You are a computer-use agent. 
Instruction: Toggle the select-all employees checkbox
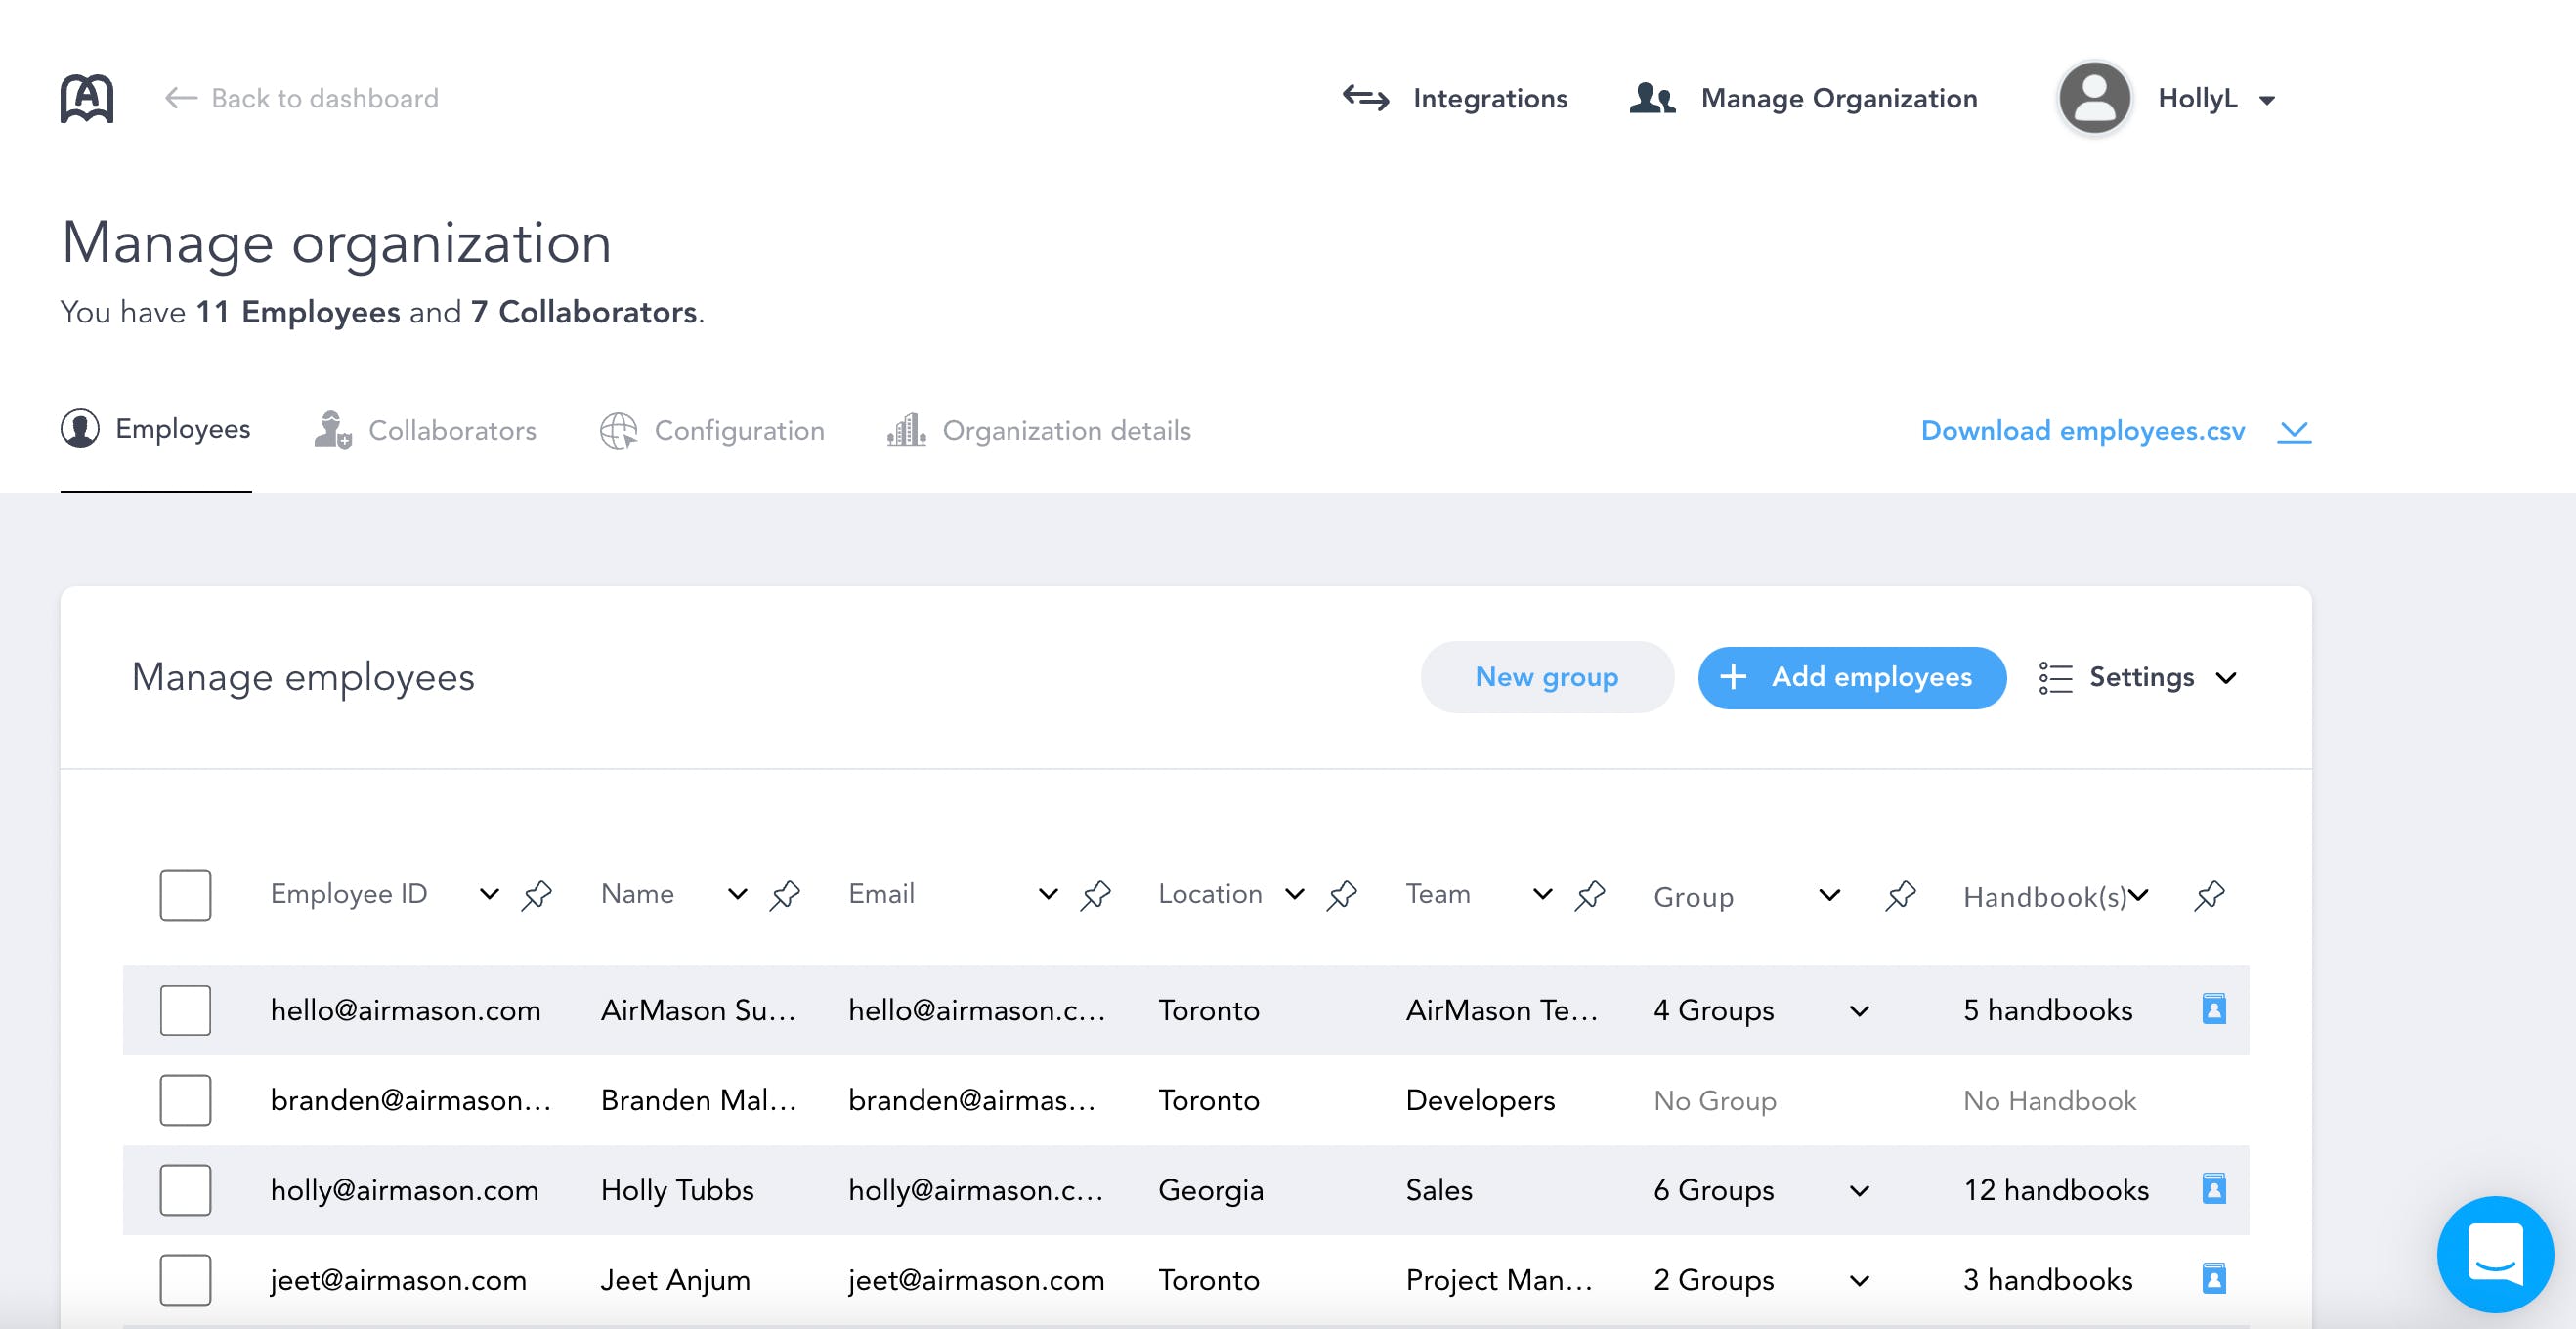tap(185, 895)
